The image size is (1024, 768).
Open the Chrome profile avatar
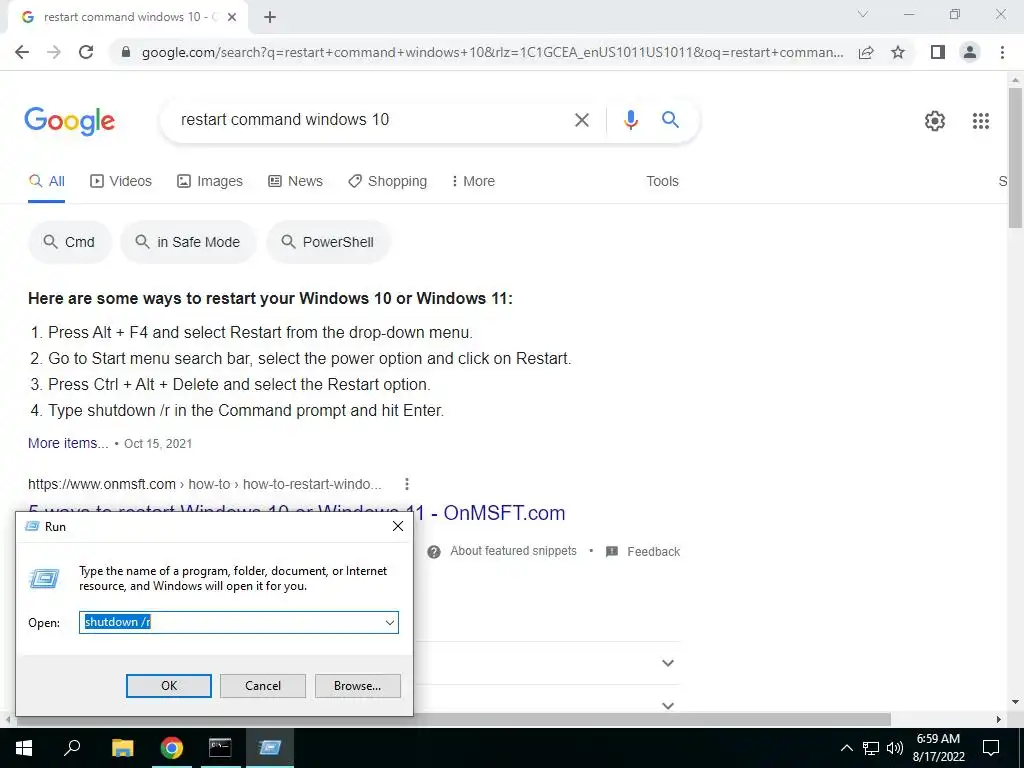click(x=970, y=52)
